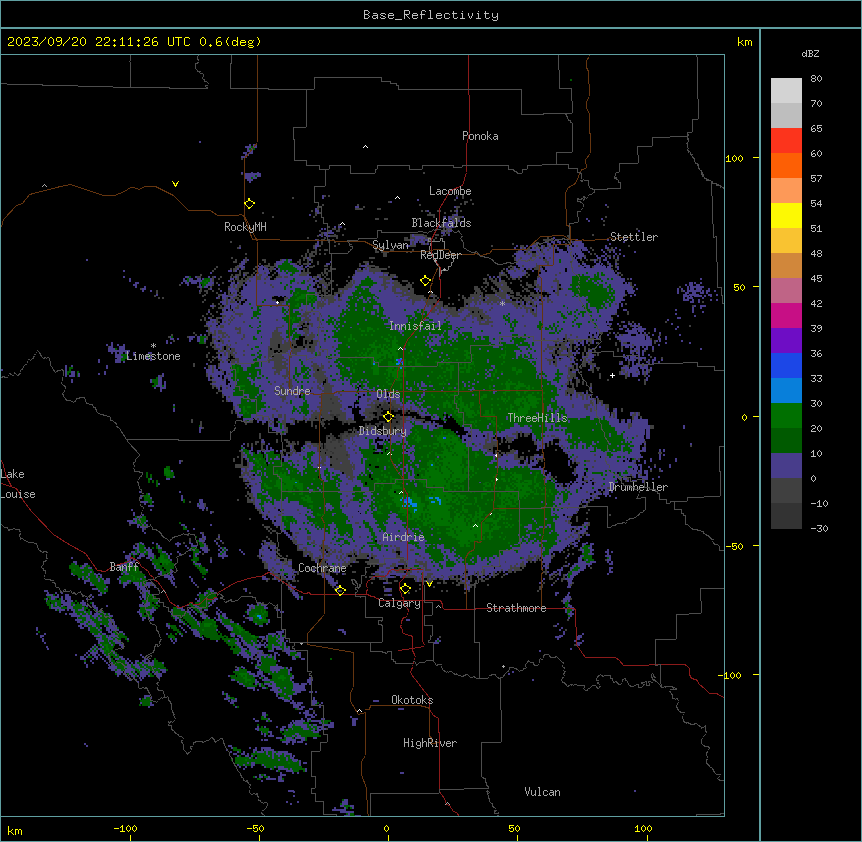The width and height of the screenshot is (862, 842).
Task: Click the Vulcan label
Action: pyautogui.click(x=542, y=792)
